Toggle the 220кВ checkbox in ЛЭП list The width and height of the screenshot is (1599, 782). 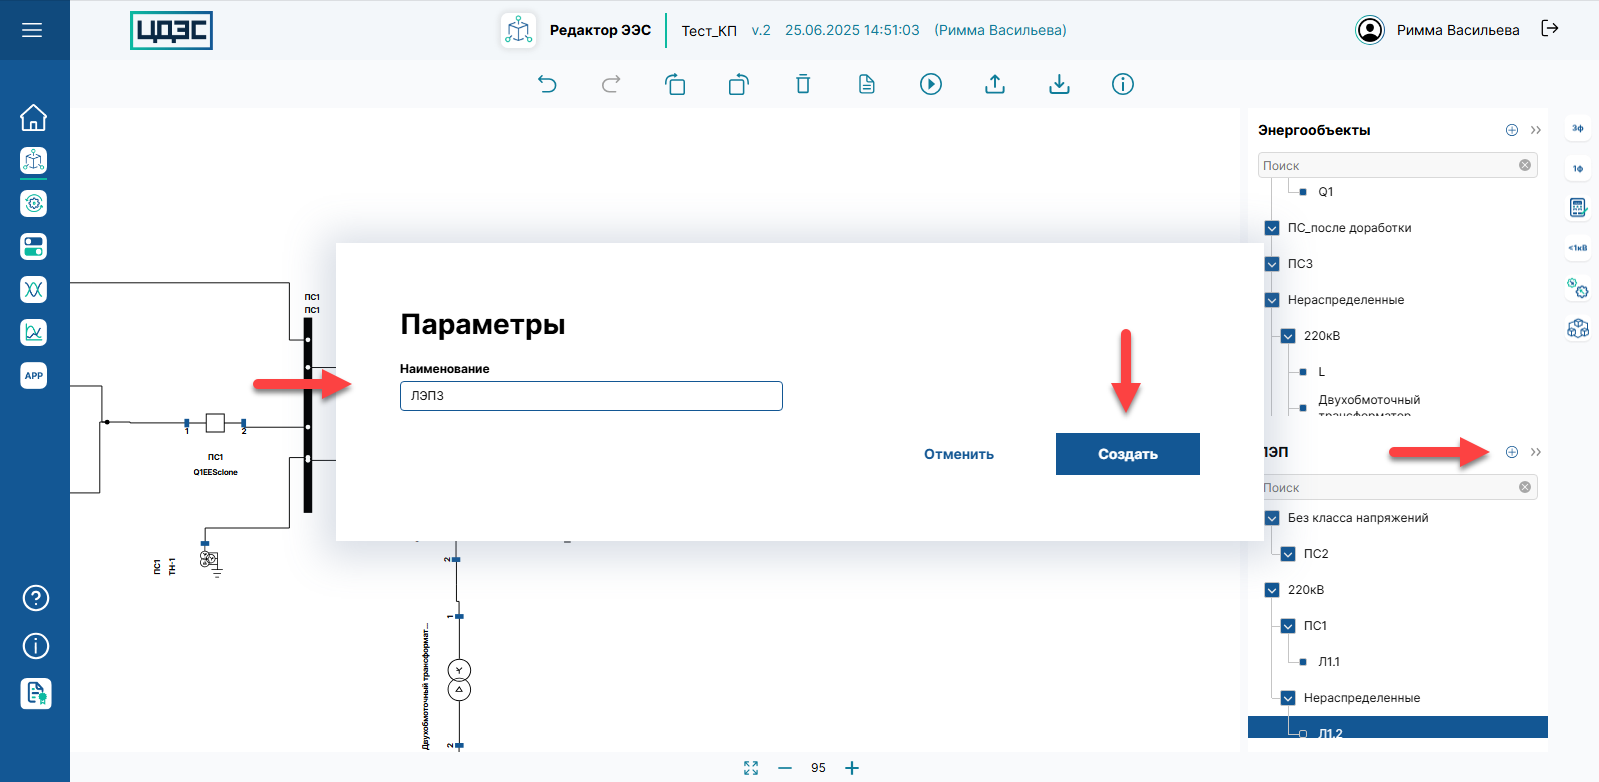pyautogui.click(x=1272, y=590)
